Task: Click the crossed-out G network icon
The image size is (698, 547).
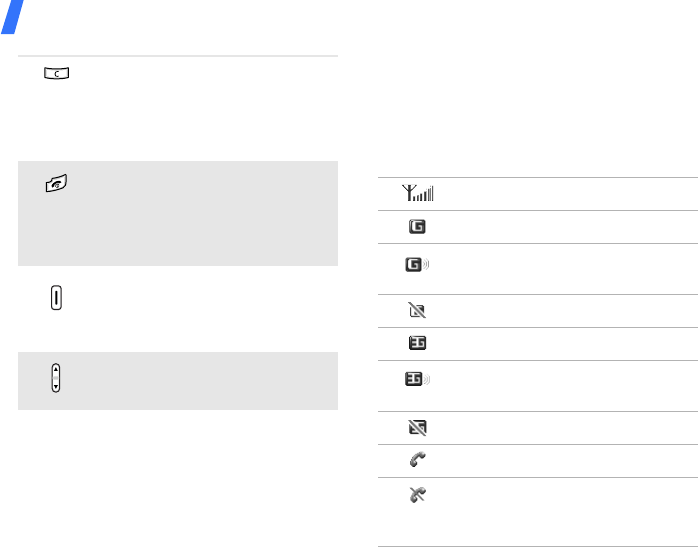Action: point(416,311)
